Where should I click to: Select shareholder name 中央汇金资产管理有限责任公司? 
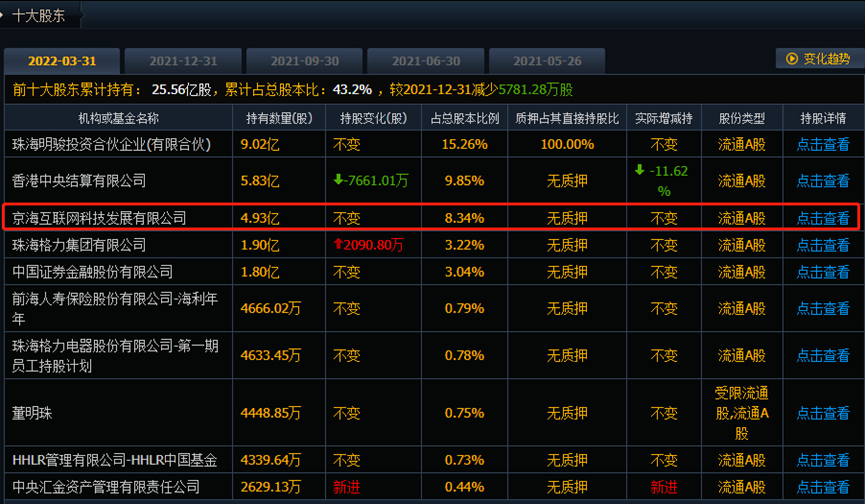[x=106, y=487]
